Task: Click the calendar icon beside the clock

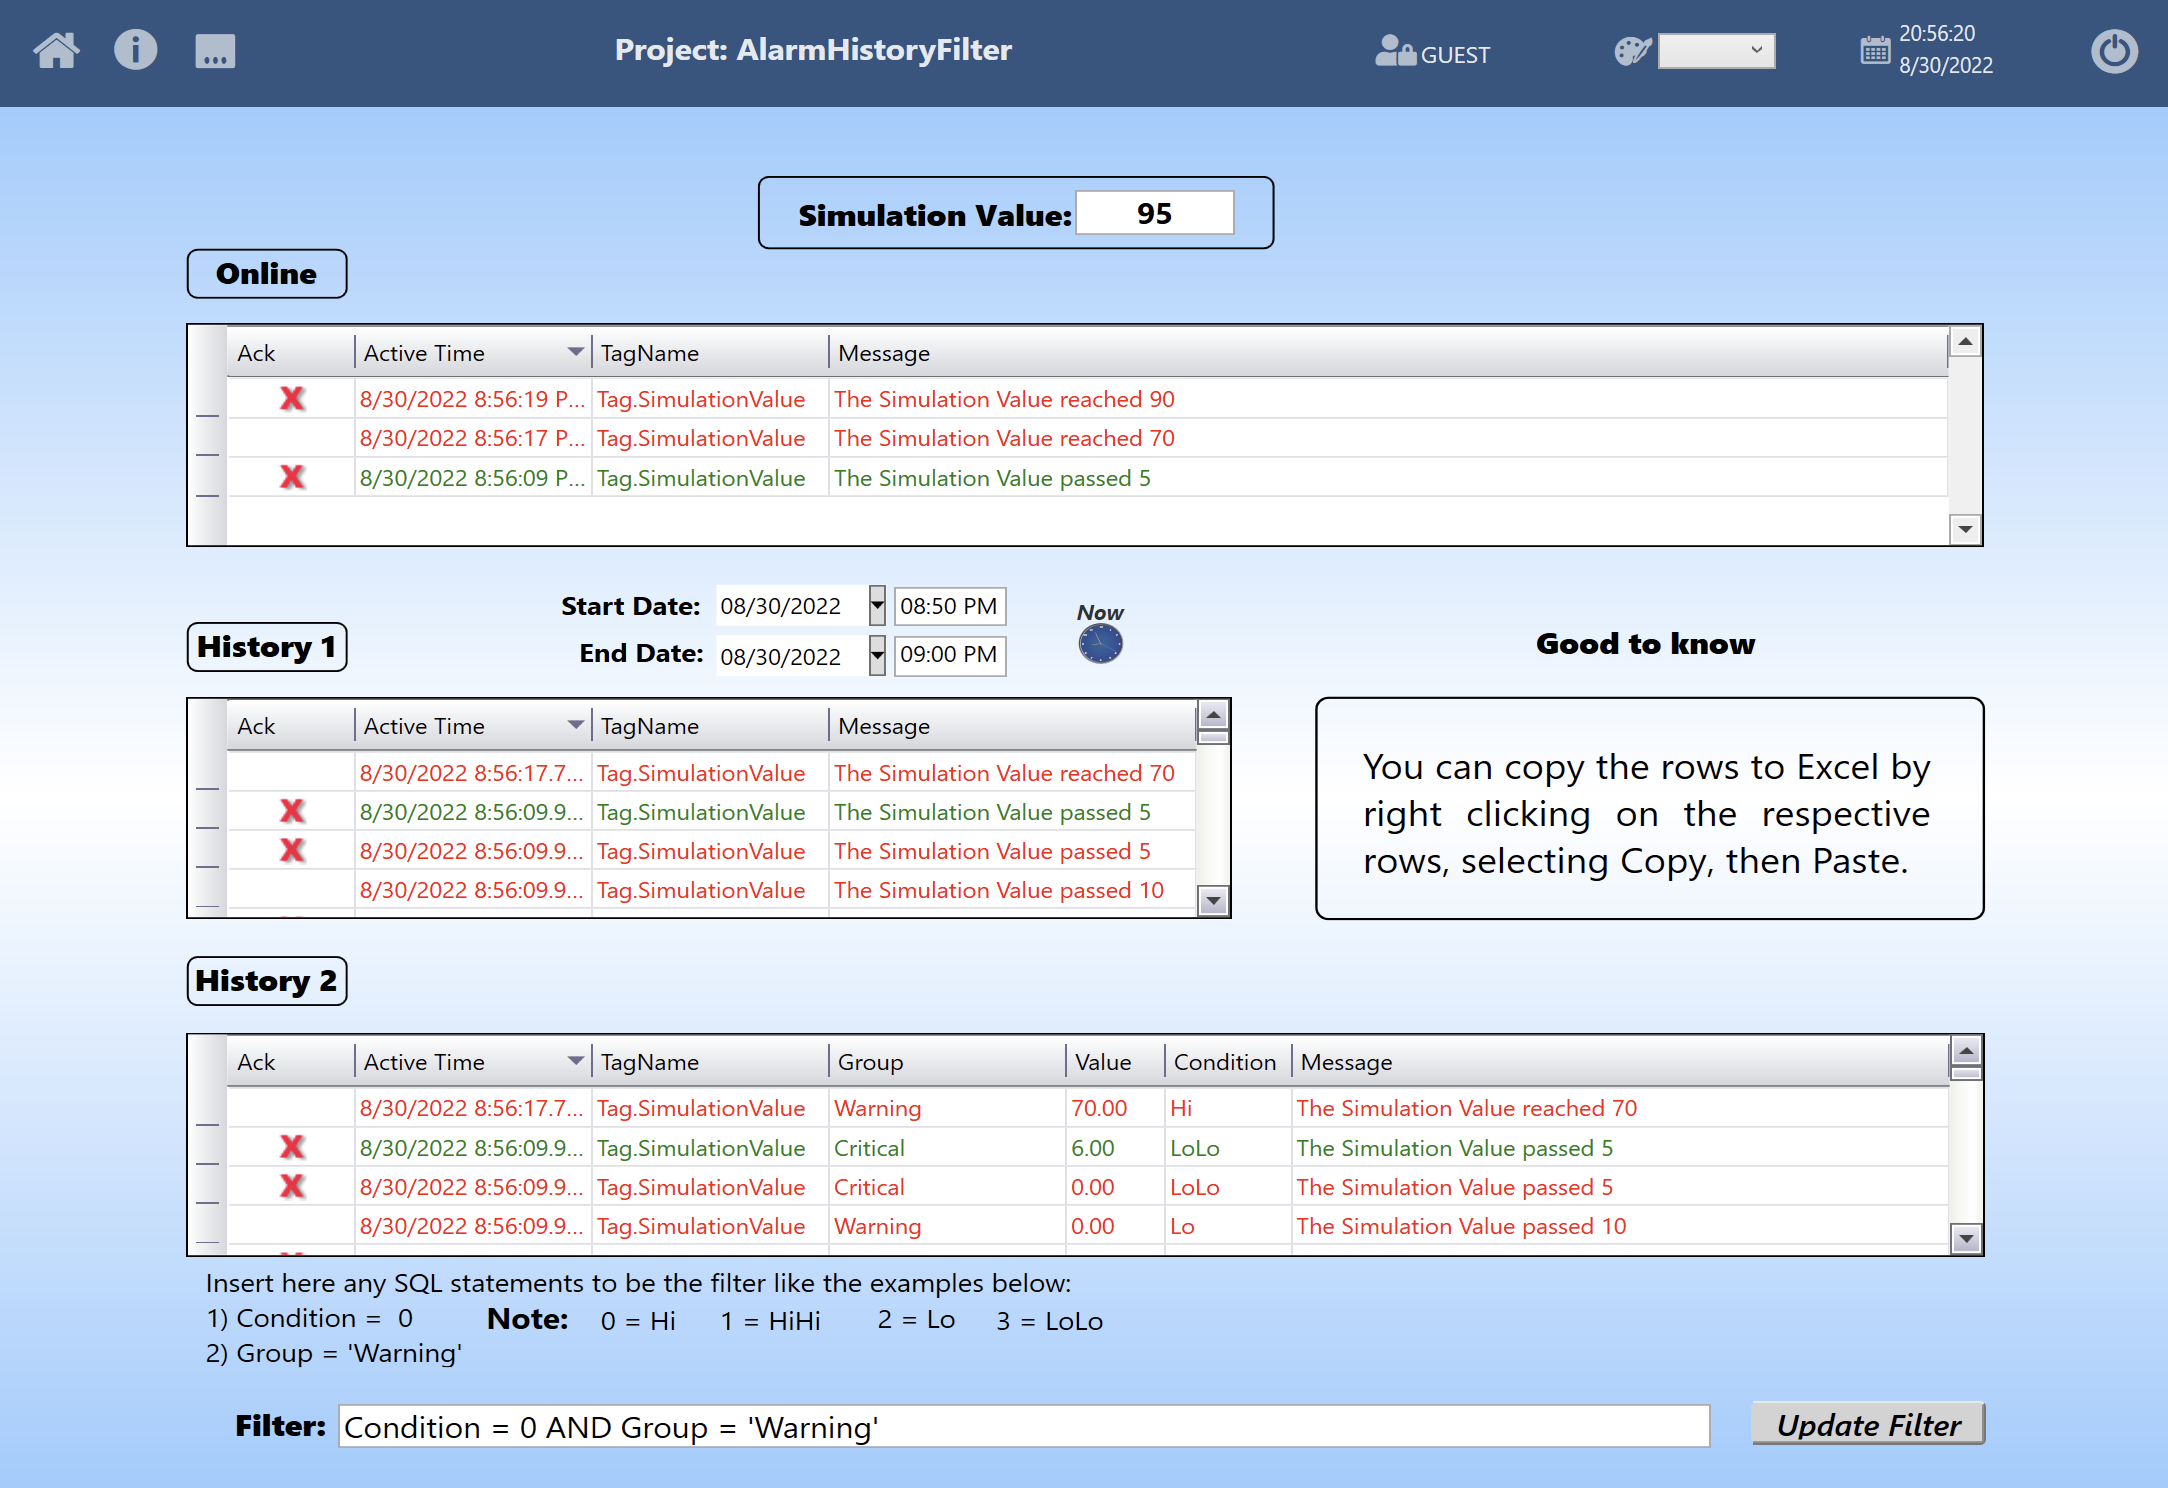Action: [1875, 50]
